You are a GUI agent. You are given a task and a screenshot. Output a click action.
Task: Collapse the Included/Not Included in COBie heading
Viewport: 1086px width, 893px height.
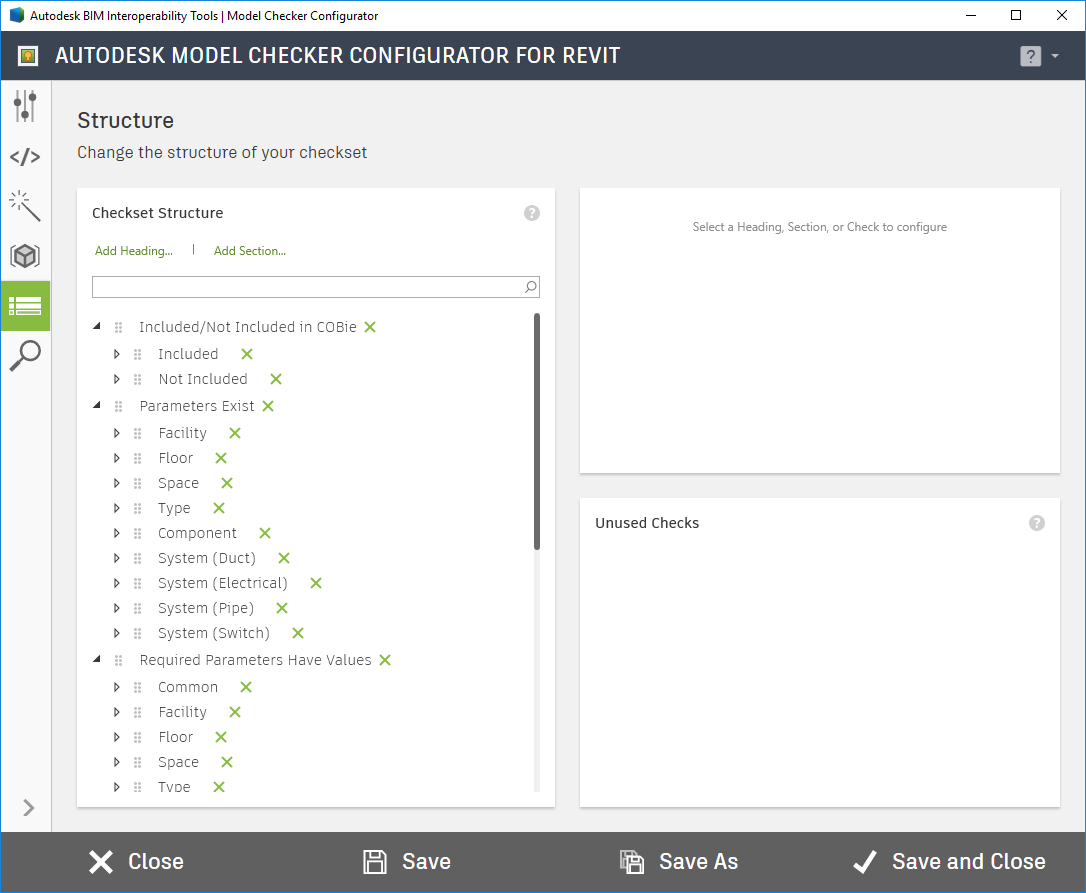click(x=97, y=326)
